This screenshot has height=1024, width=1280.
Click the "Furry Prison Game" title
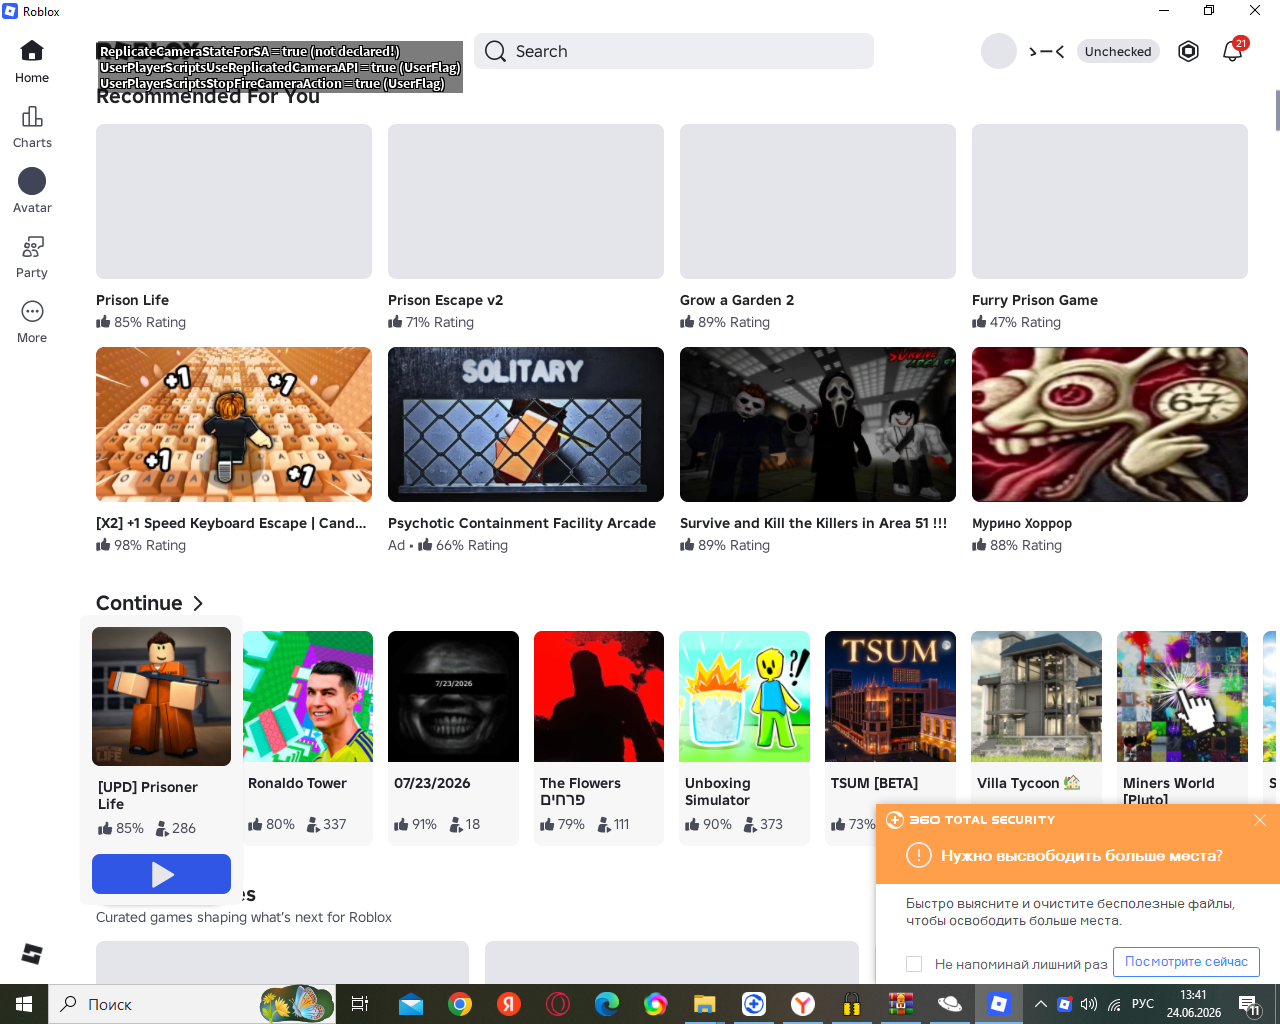[x=1035, y=300]
